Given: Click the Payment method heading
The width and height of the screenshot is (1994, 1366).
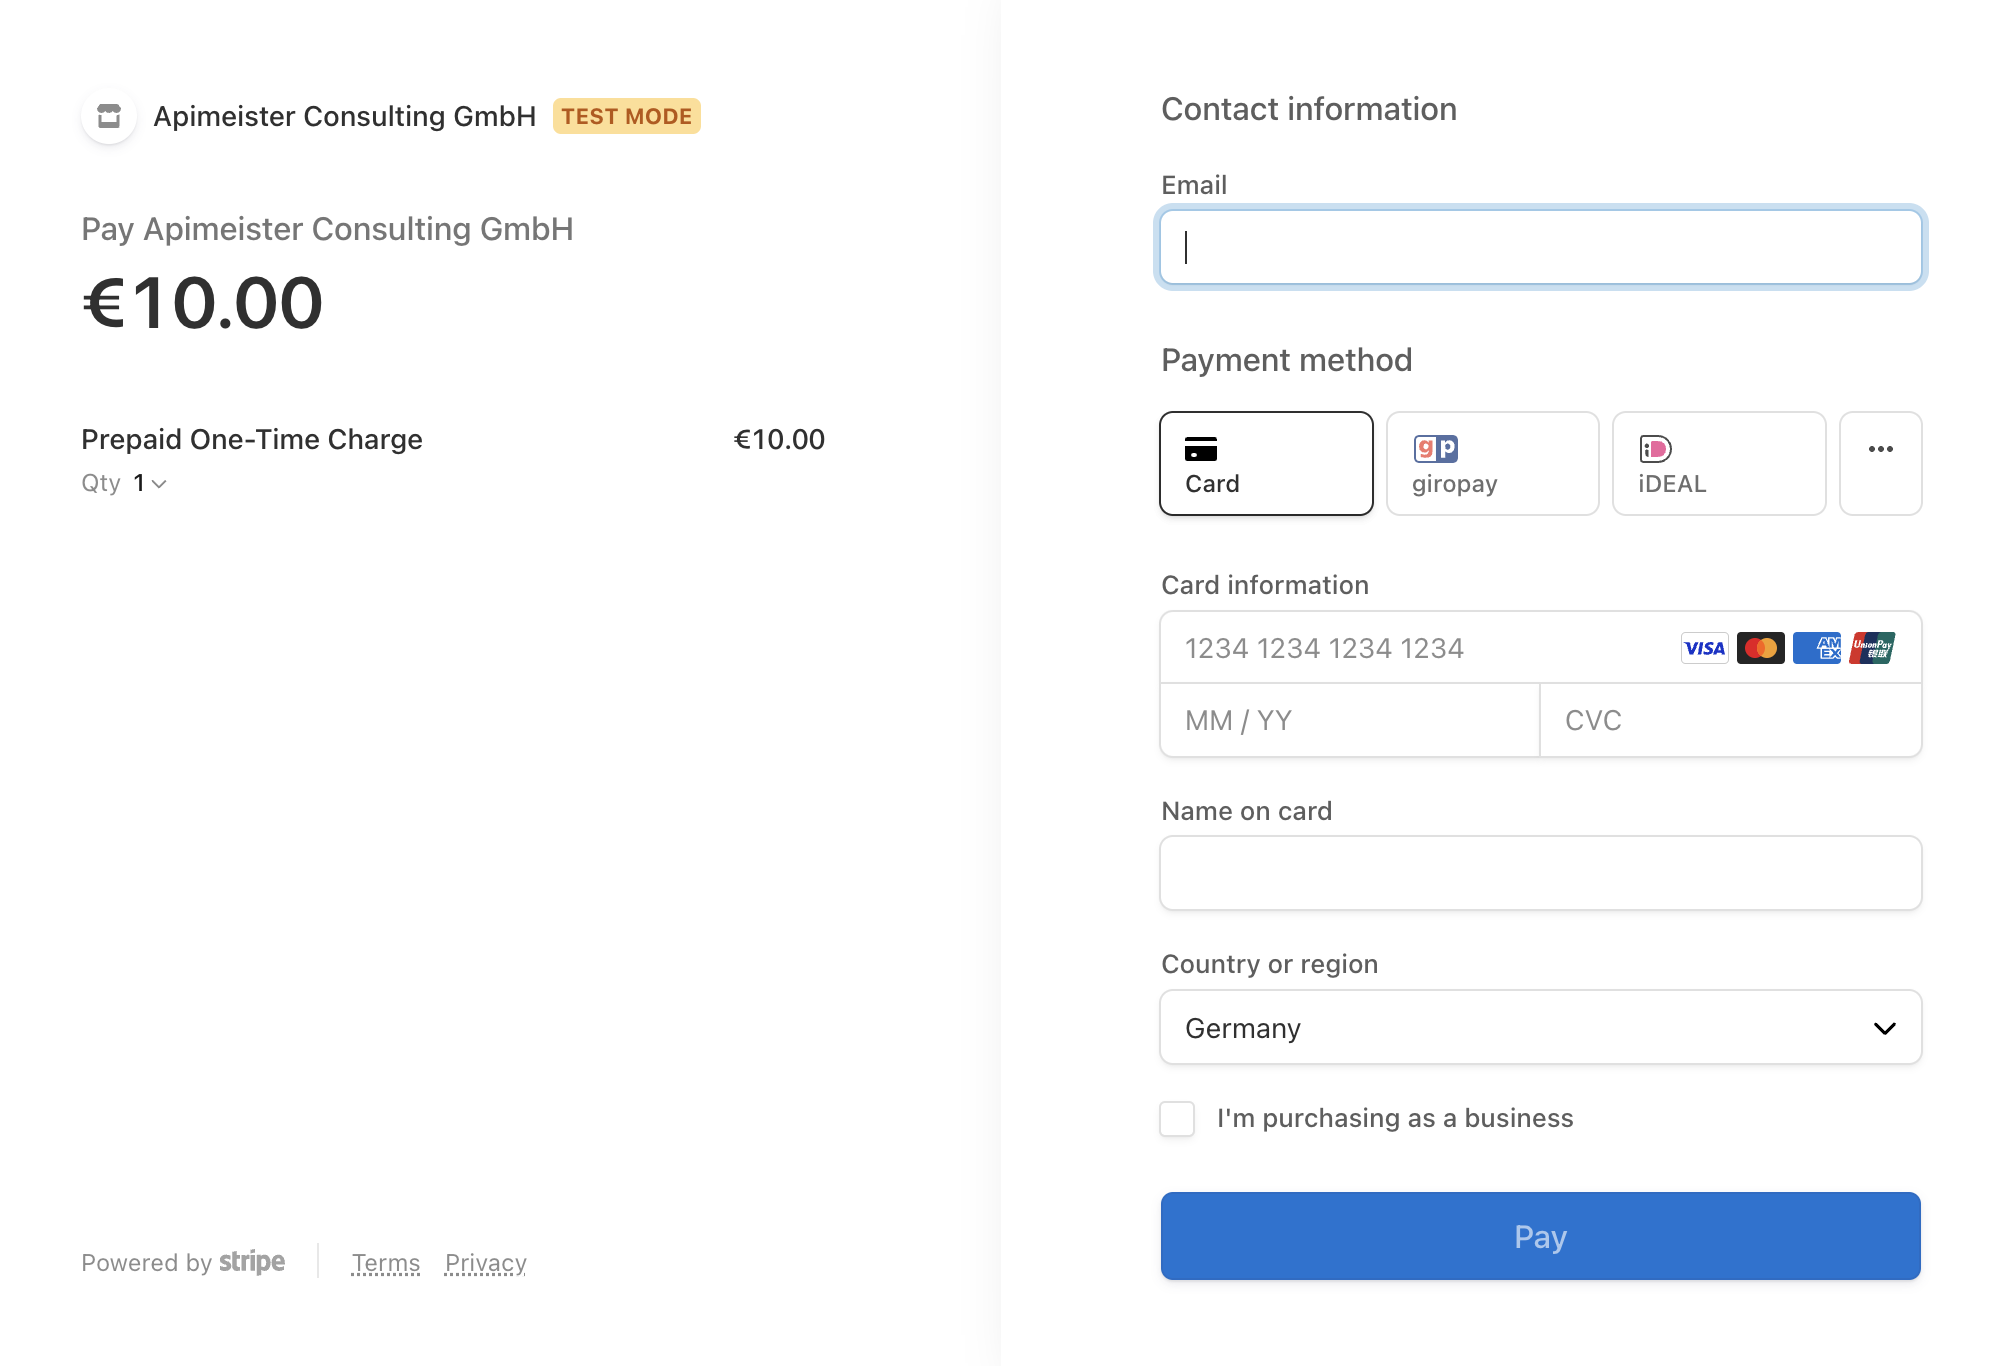Looking at the screenshot, I should pyautogui.click(x=1287, y=360).
